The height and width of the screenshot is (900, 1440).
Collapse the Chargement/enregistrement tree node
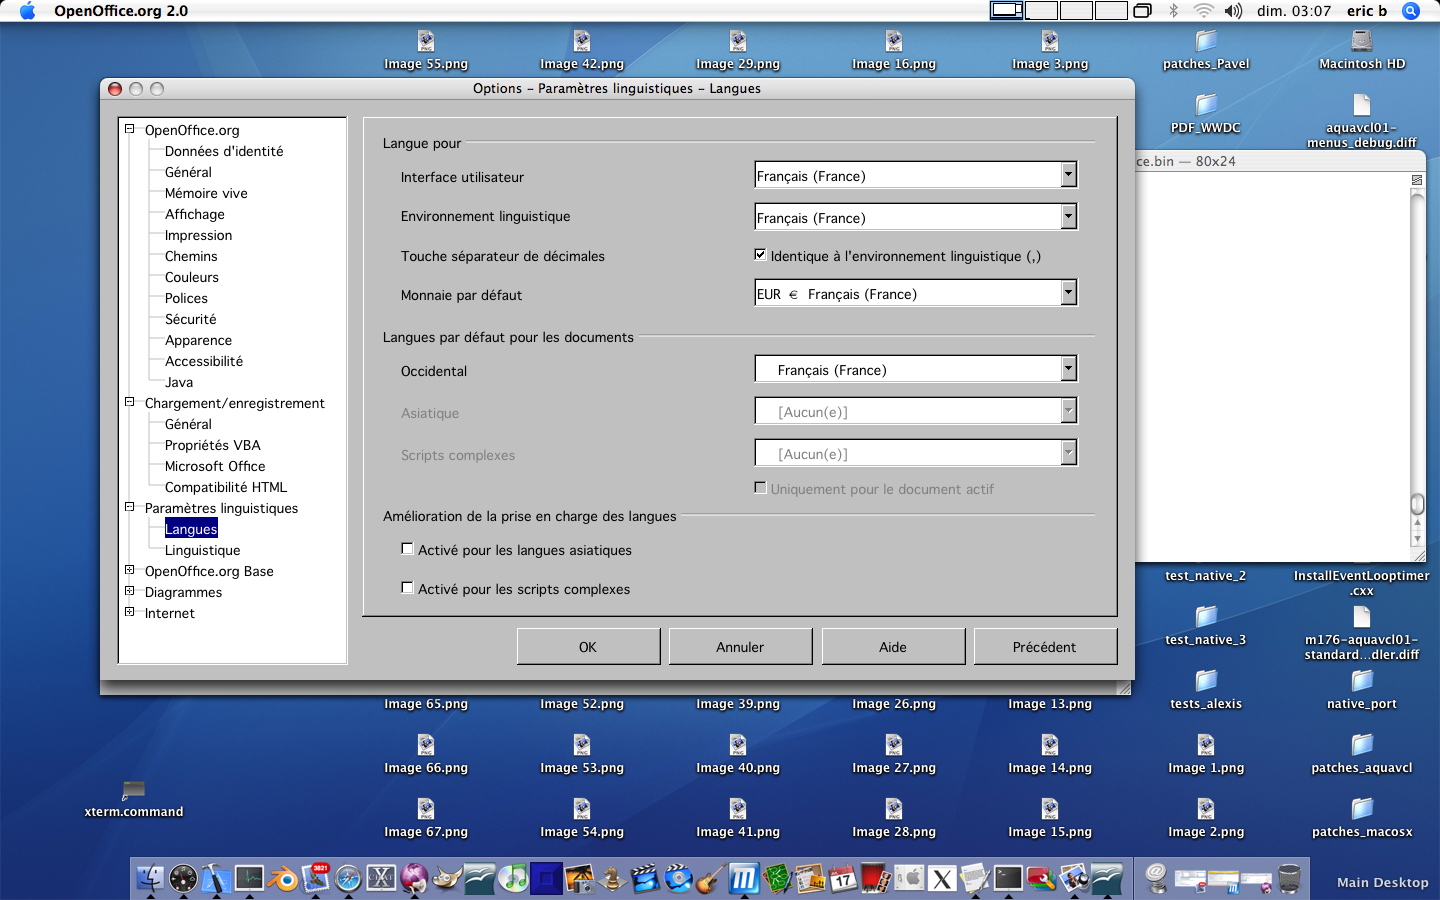[x=129, y=401]
